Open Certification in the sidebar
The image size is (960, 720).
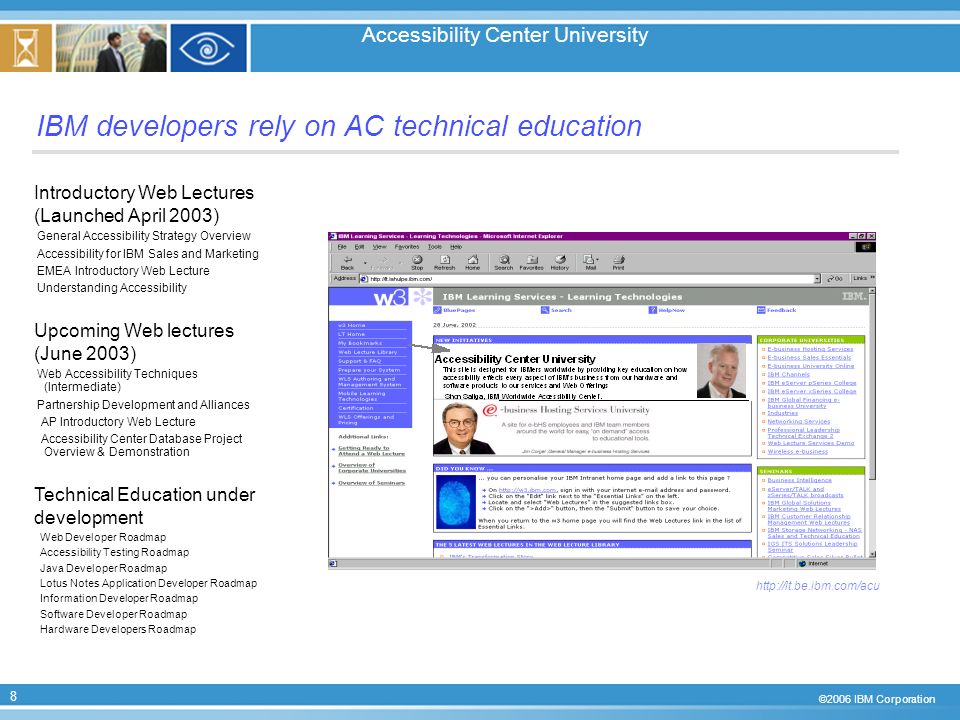point(356,408)
